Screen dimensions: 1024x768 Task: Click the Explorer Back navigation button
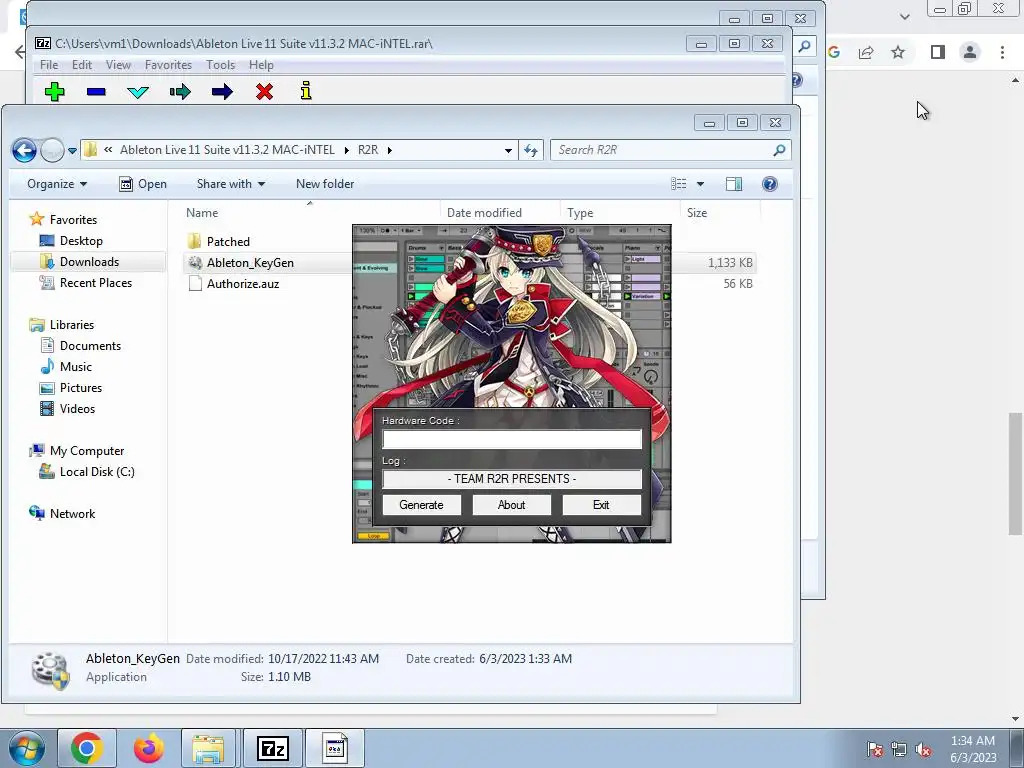point(24,151)
